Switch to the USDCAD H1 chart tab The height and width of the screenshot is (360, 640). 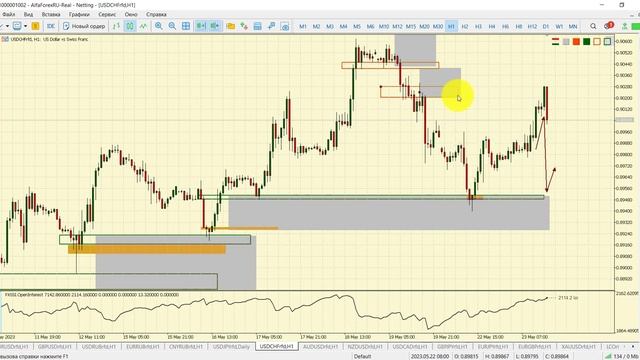(x=409, y=347)
